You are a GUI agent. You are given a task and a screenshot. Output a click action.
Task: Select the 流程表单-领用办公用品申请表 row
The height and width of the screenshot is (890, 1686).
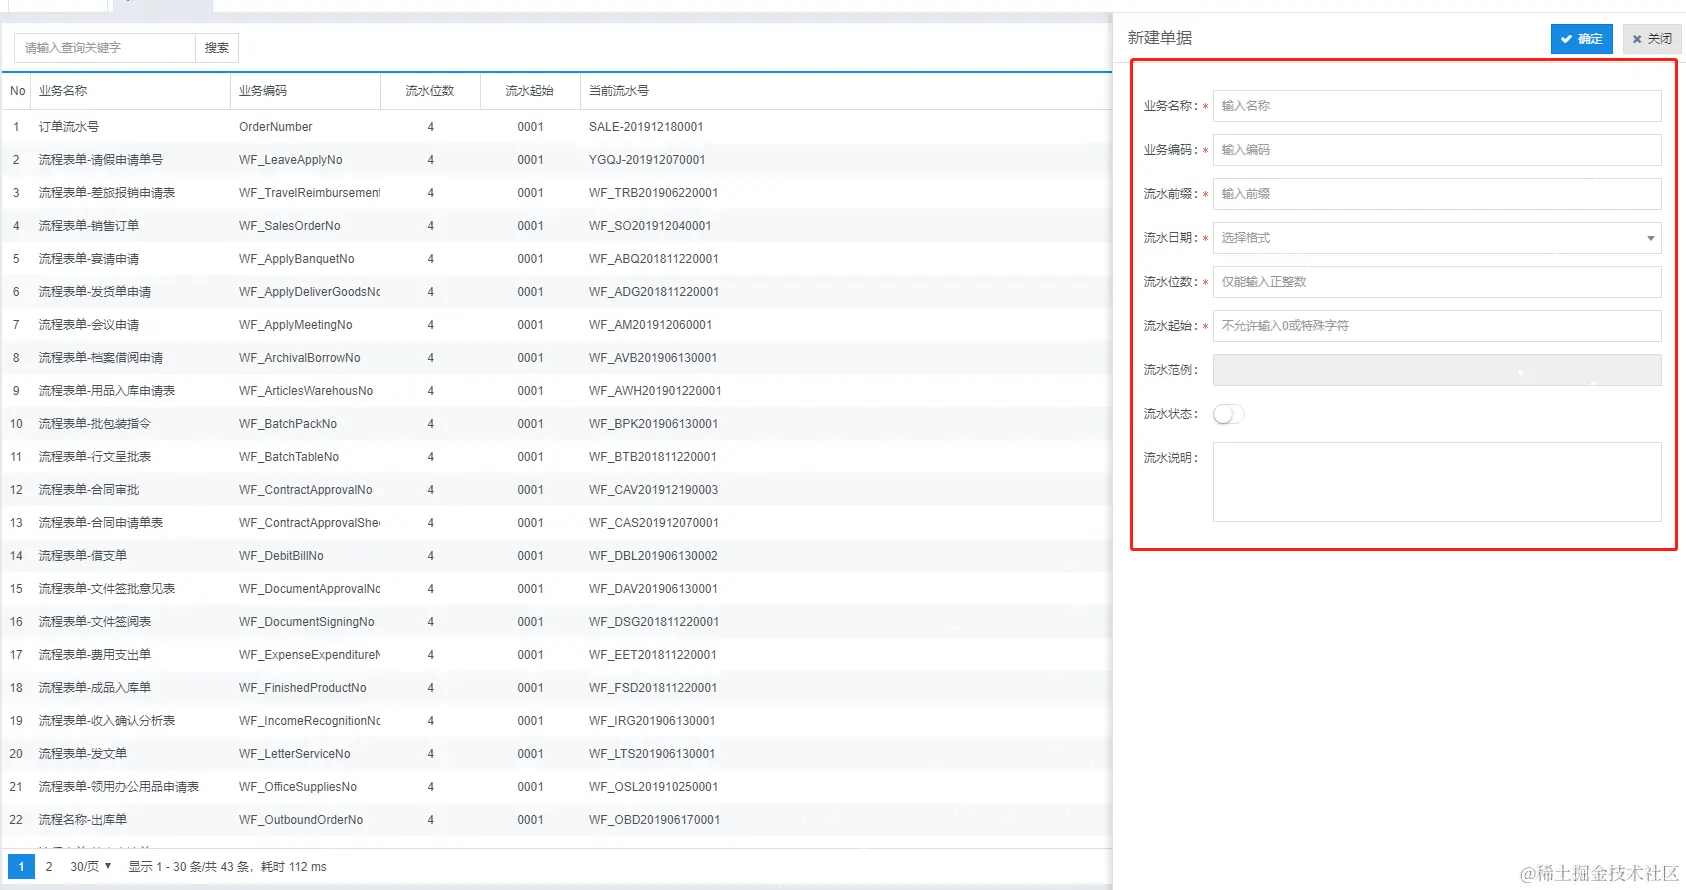coord(557,787)
